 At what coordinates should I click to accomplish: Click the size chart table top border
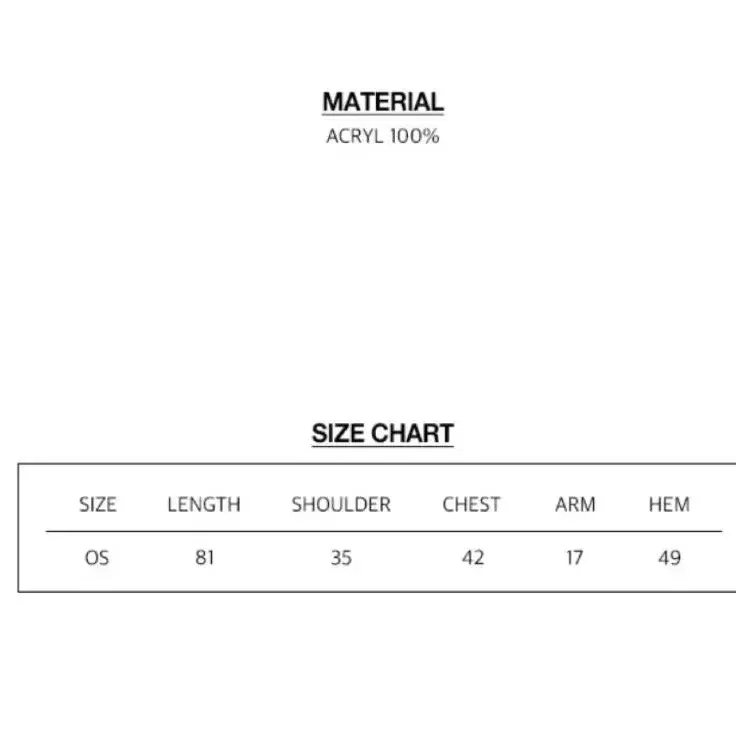(x=377, y=464)
